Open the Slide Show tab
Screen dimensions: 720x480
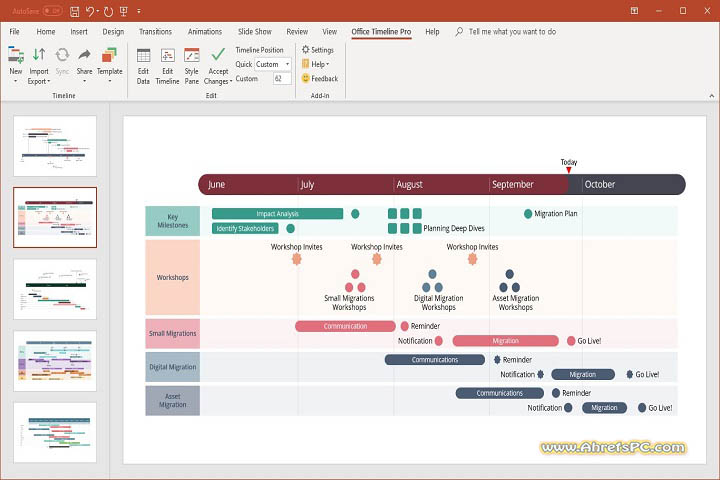pyautogui.click(x=254, y=31)
